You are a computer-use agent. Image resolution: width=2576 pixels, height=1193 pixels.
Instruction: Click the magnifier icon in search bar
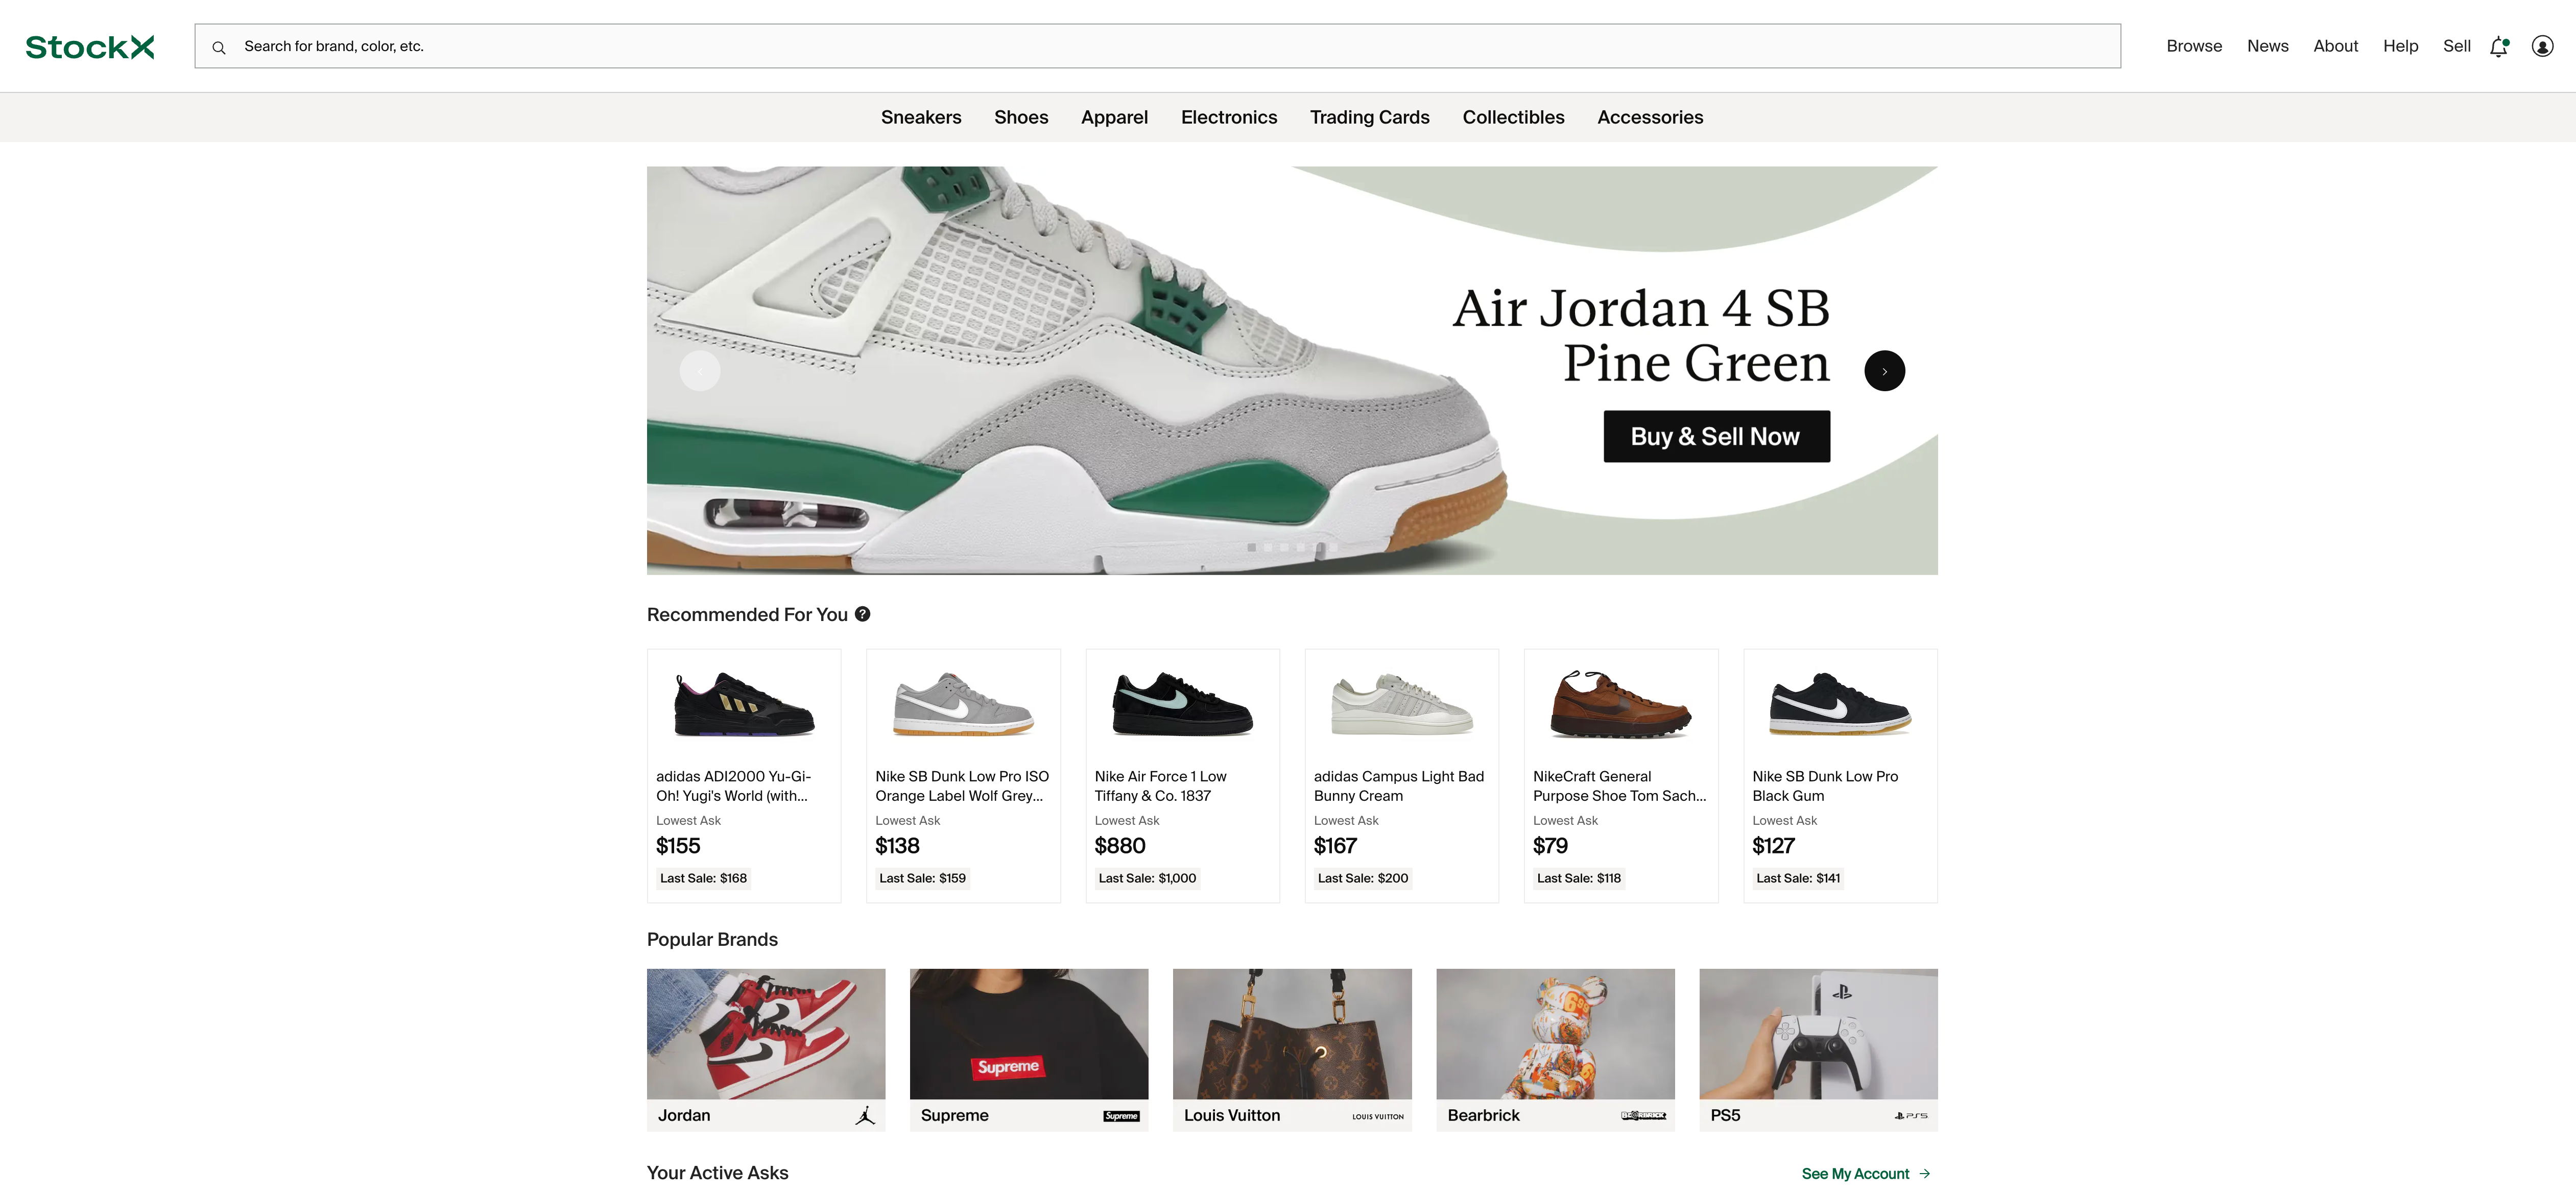[219, 47]
